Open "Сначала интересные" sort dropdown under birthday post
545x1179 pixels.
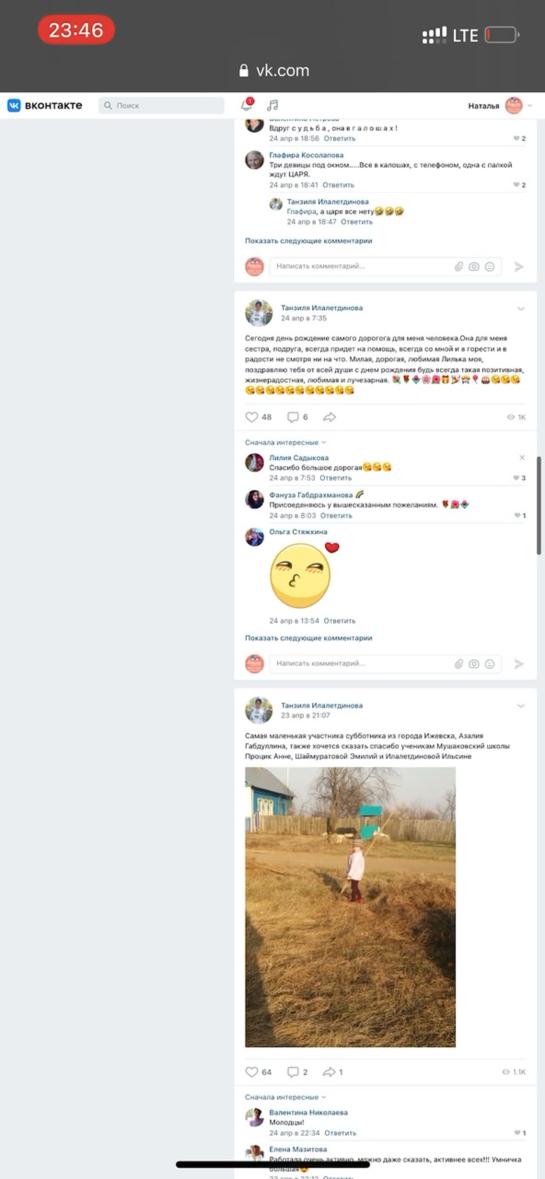pyautogui.click(x=286, y=443)
